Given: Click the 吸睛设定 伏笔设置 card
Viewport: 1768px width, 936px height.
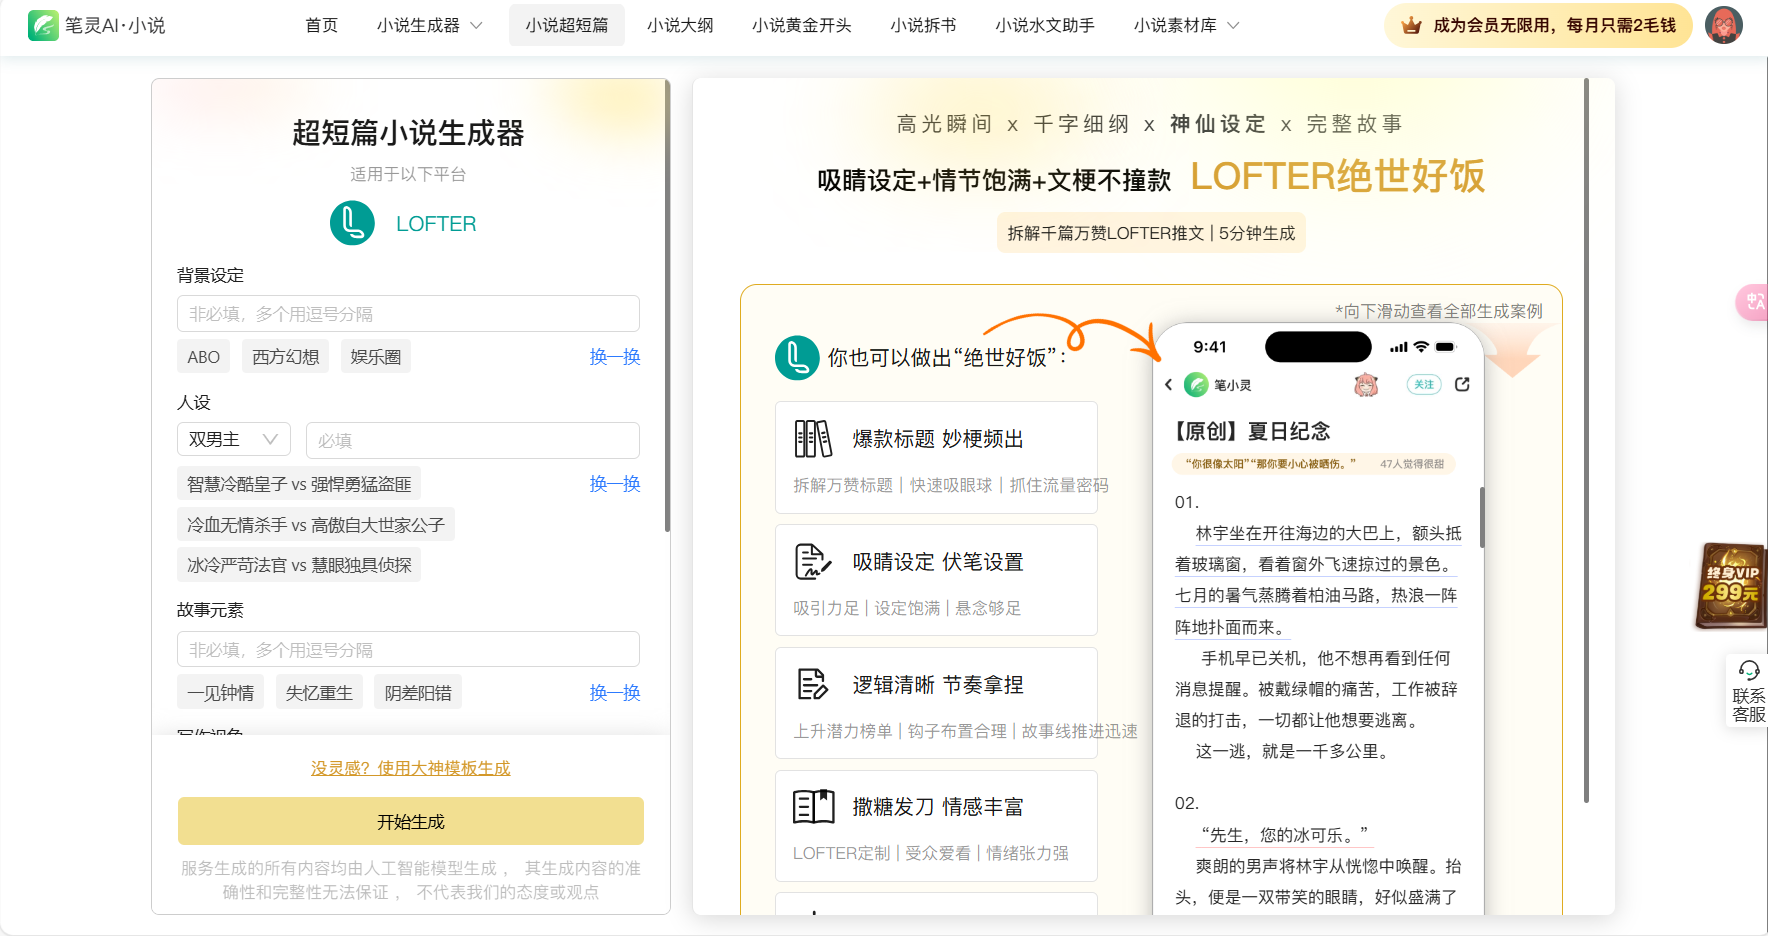Looking at the screenshot, I should click(x=936, y=580).
